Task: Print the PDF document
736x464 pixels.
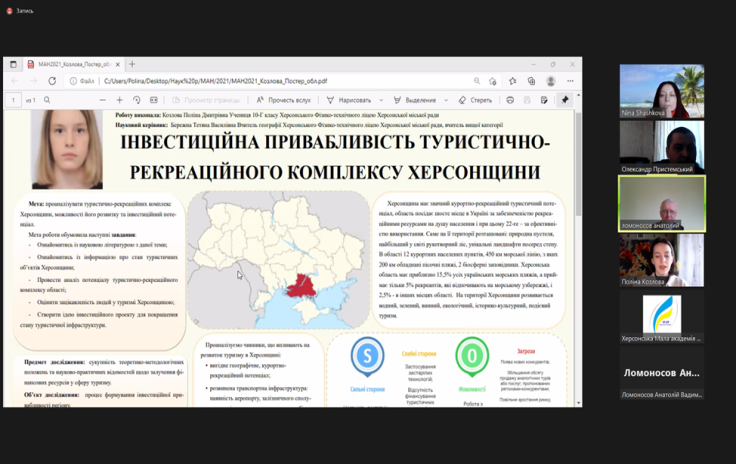Action: 510,100
